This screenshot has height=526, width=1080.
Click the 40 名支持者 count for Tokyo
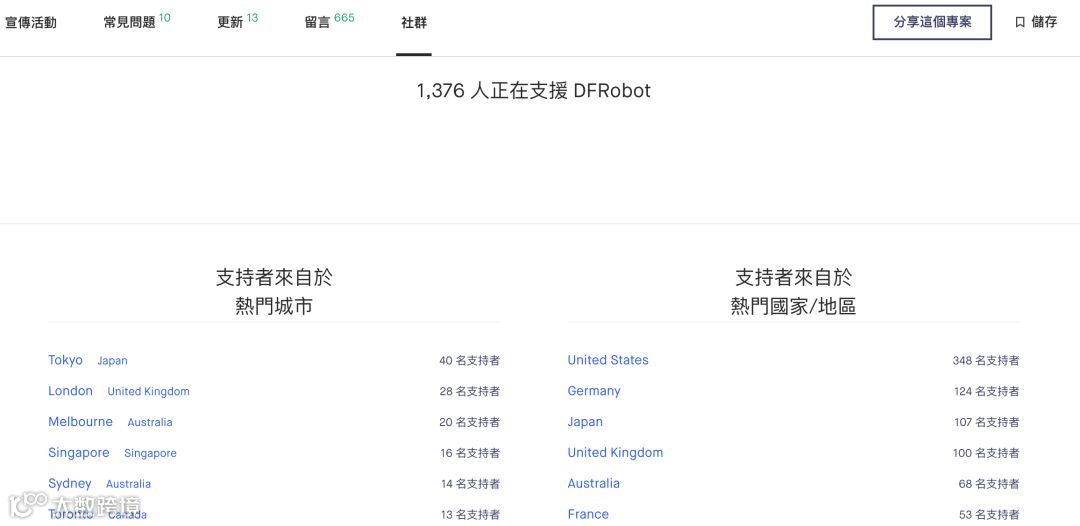[x=470, y=361]
